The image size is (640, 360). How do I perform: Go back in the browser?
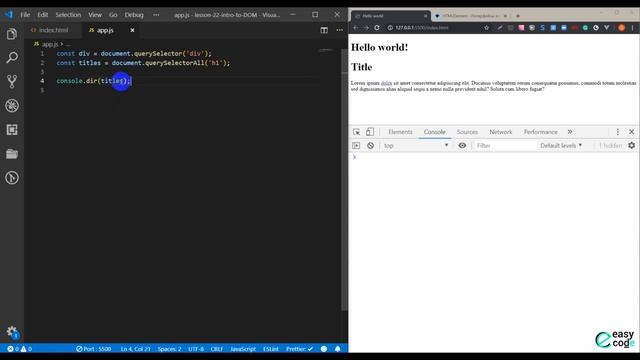point(356,28)
